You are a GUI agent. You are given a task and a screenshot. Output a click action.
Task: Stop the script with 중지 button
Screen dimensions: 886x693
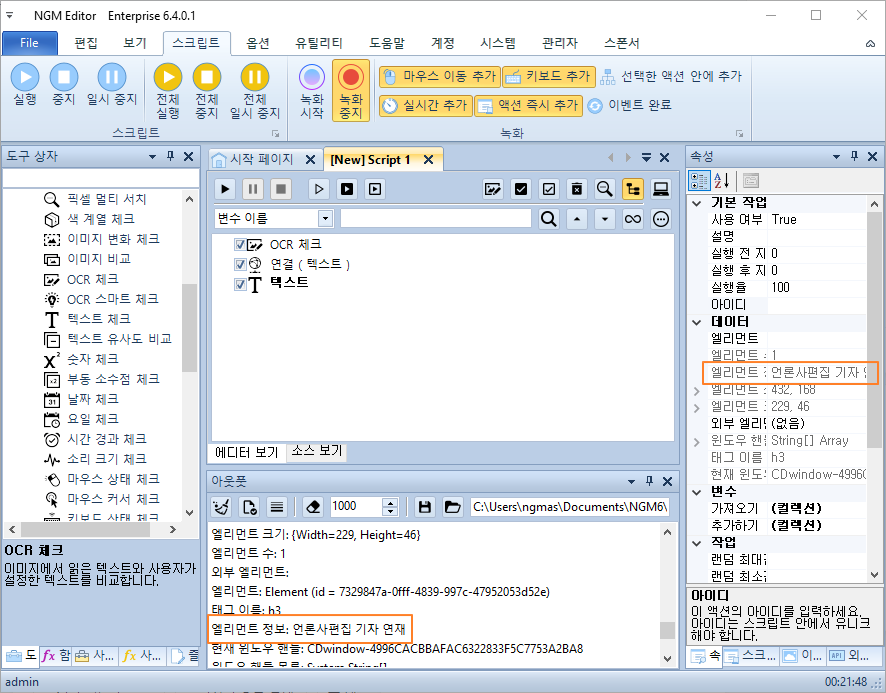[x=64, y=85]
